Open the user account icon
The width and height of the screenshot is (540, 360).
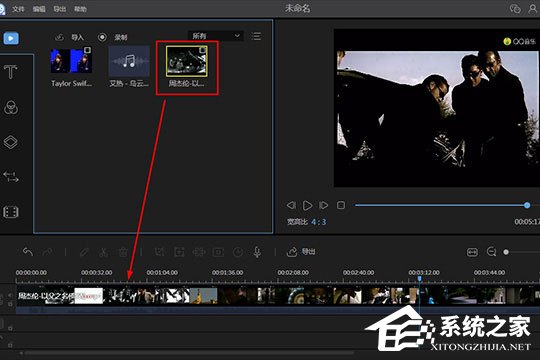coord(533,9)
